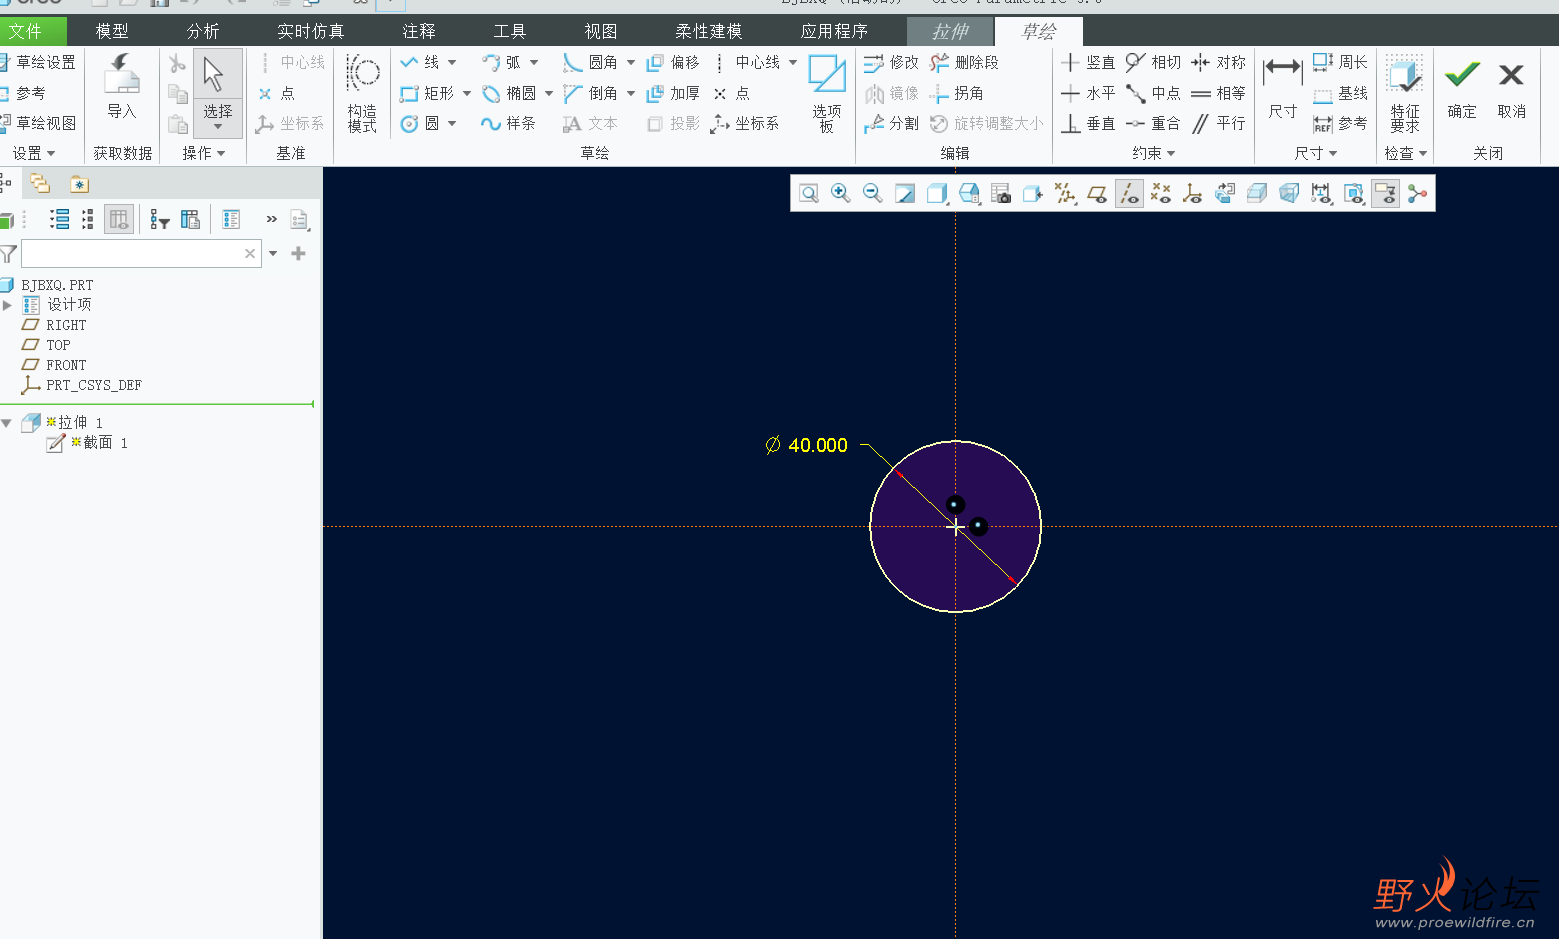
Task: Select the Line (线) sketch tool
Action: [x=420, y=62]
